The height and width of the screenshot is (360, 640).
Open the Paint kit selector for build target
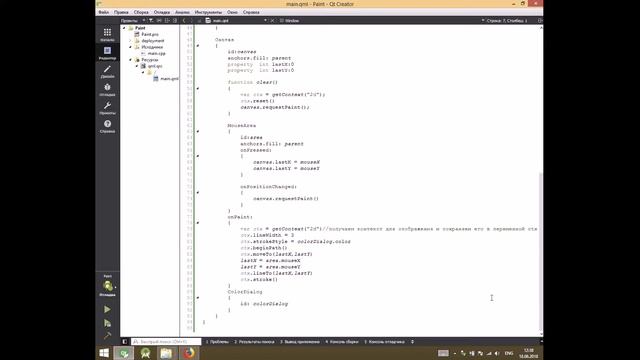pyautogui.click(x=108, y=286)
